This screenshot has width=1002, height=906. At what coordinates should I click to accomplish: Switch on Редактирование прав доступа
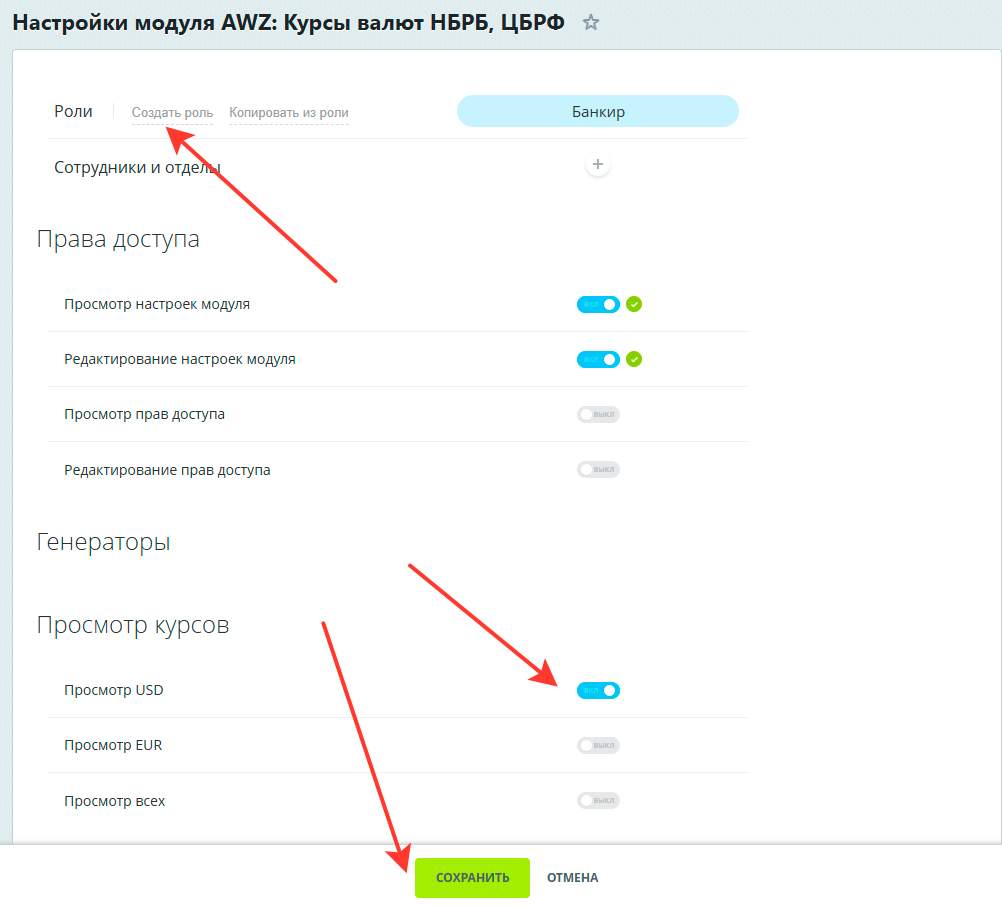click(598, 469)
